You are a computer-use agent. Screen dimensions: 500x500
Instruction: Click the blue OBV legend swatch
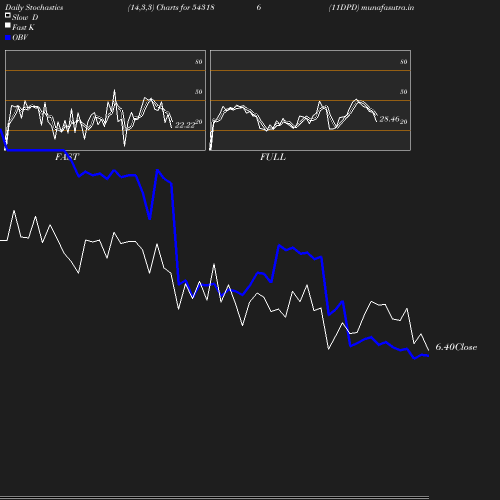[x=8, y=38]
